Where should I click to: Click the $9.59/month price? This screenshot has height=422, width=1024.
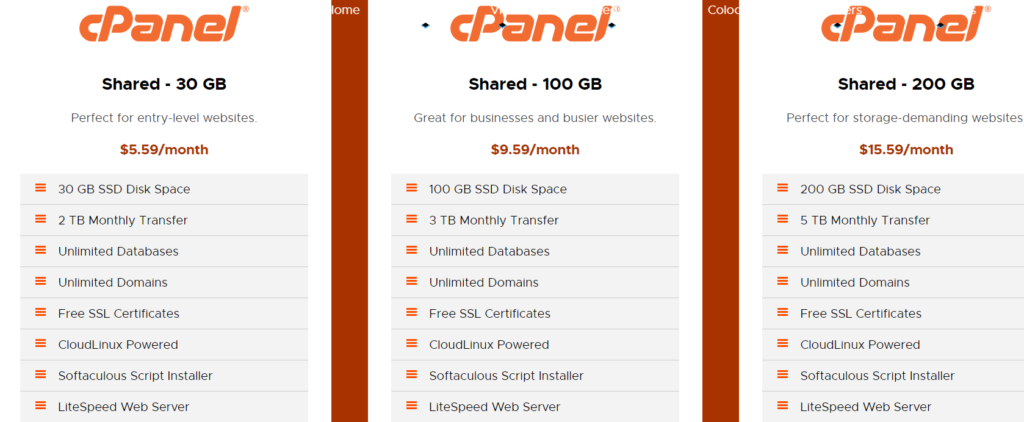(535, 150)
